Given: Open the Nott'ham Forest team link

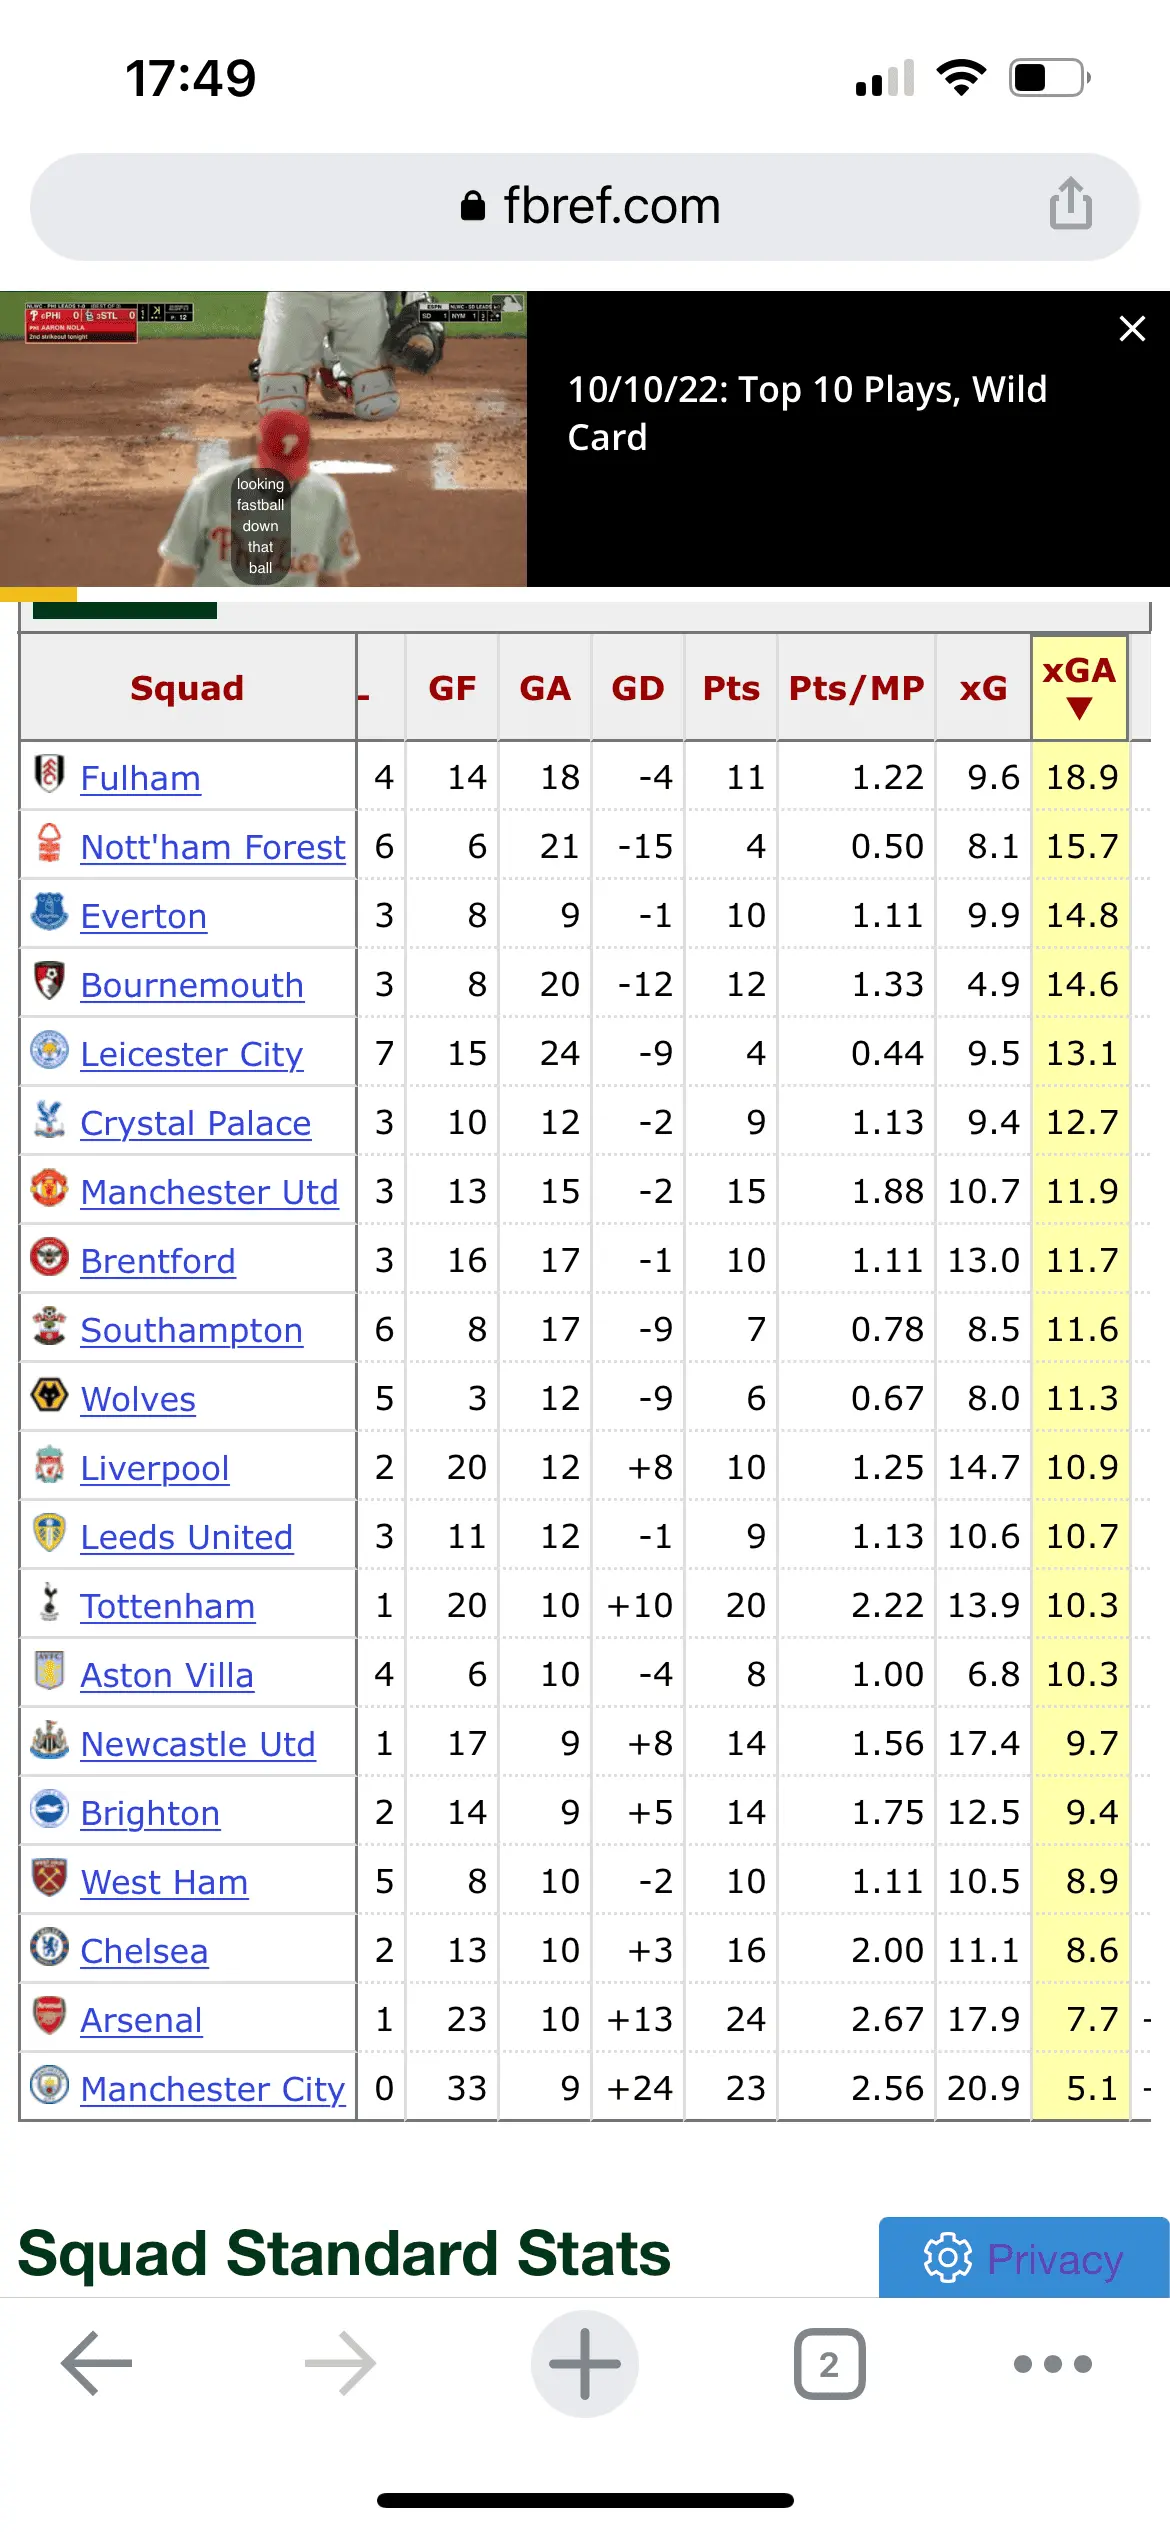Looking at the screenshot, I should pos(212,847).
